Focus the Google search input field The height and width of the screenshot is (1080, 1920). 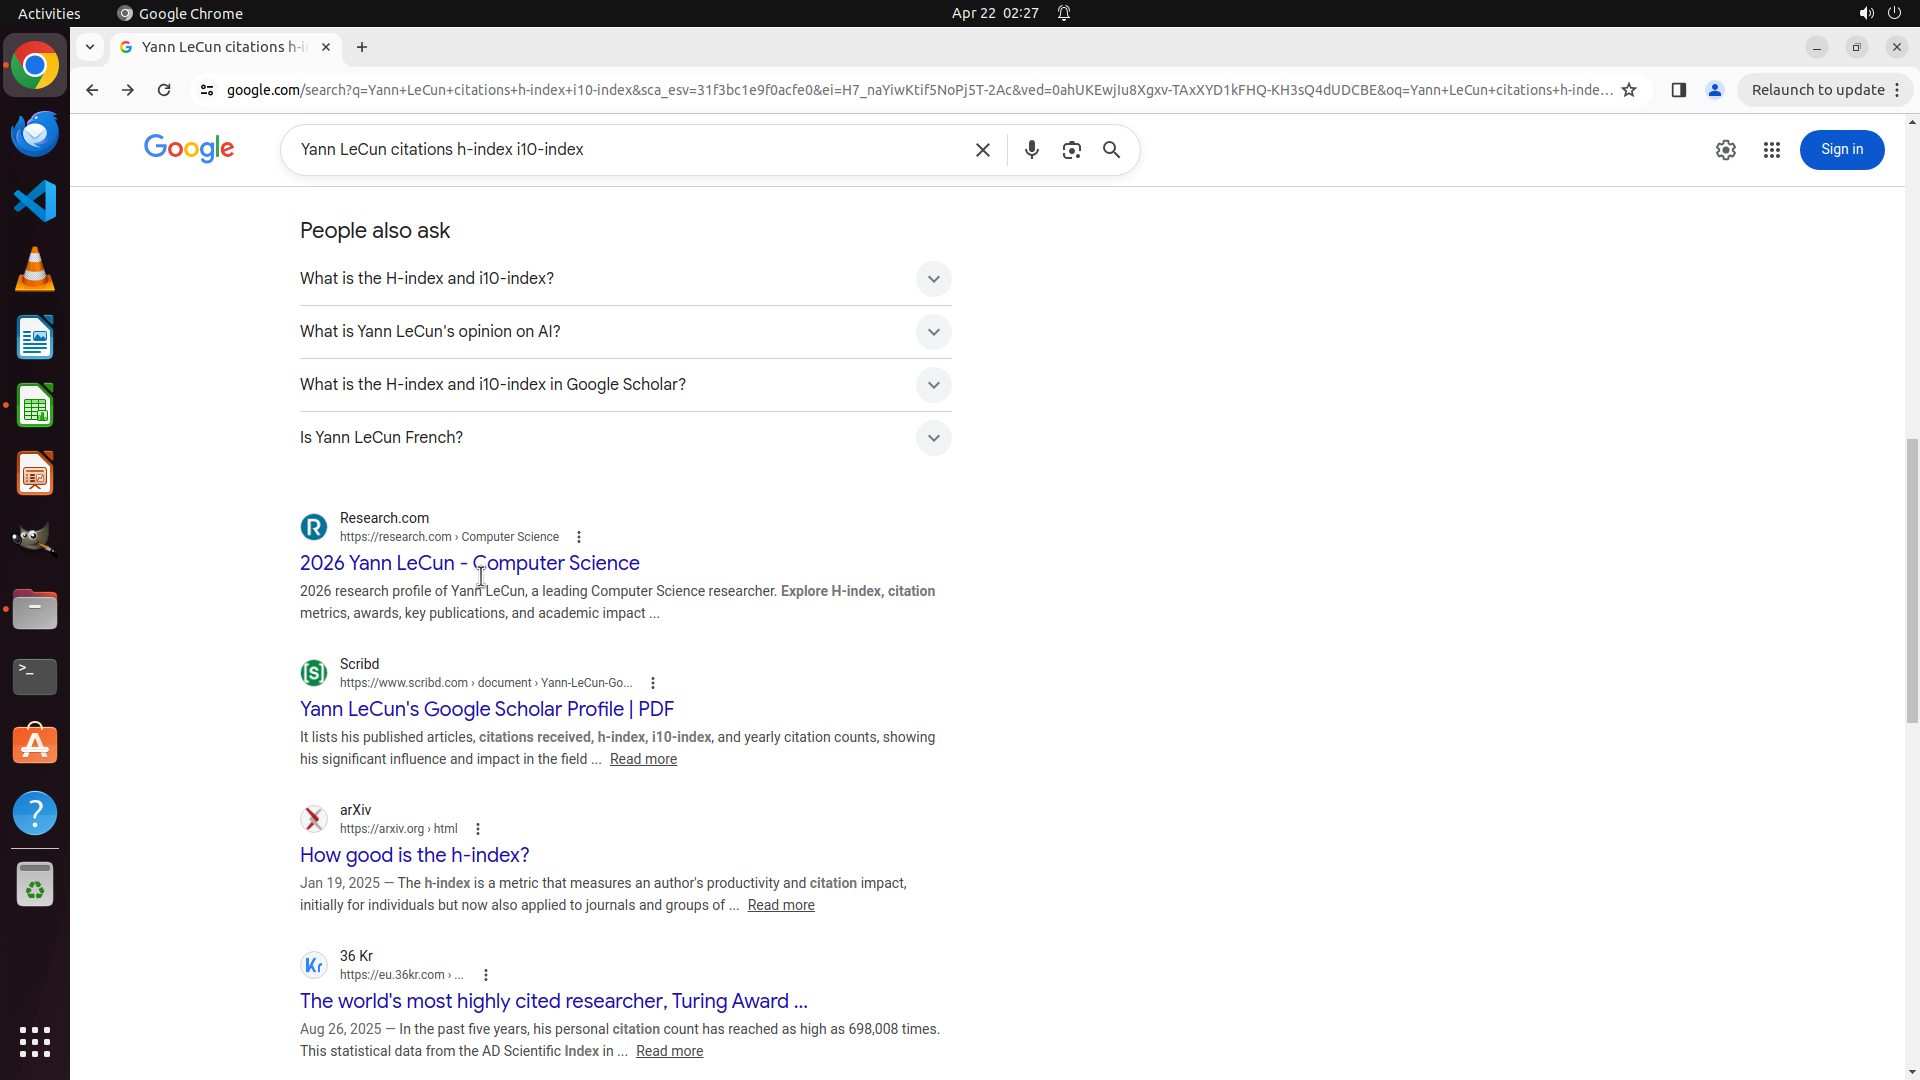tap(630, 150)
